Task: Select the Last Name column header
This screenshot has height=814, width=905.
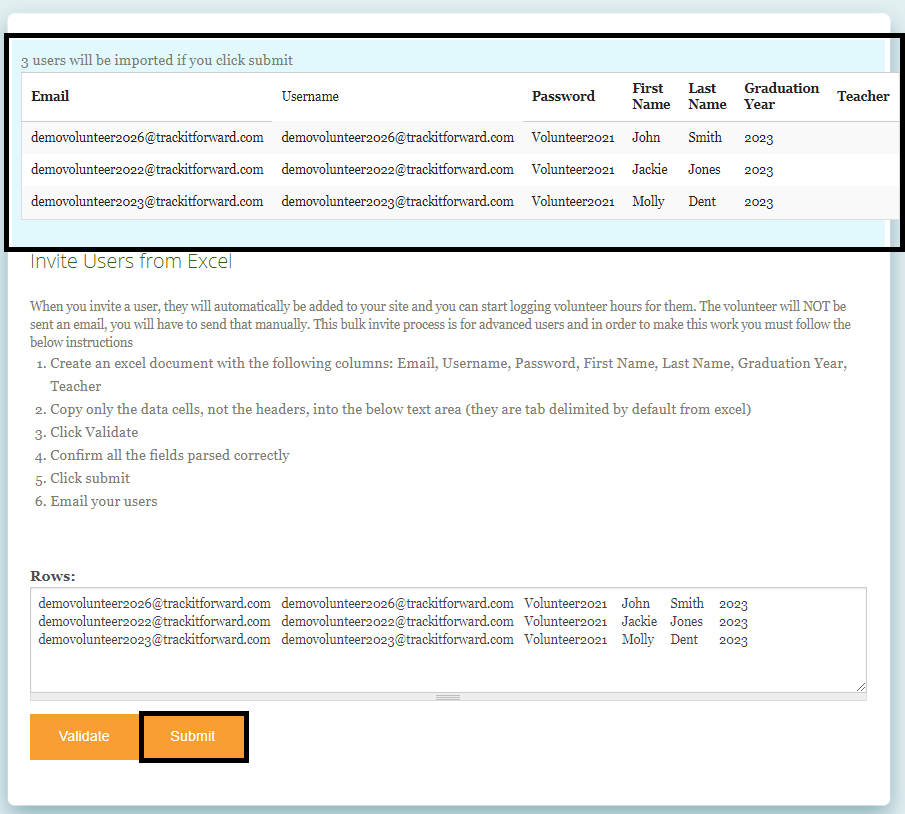Action: coord(707,96)
